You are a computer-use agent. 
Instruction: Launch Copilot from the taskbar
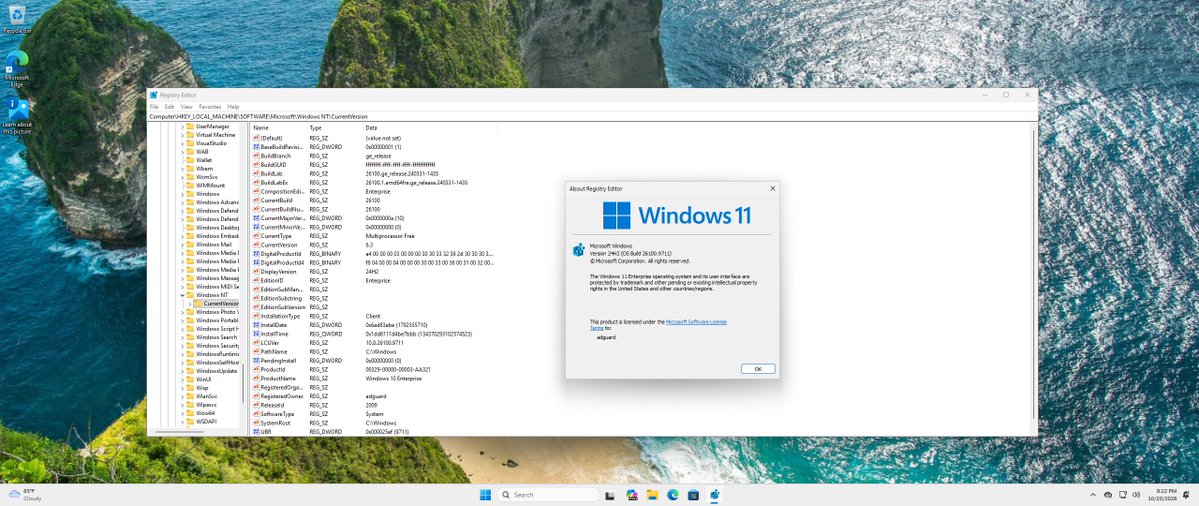pos(632,495)
